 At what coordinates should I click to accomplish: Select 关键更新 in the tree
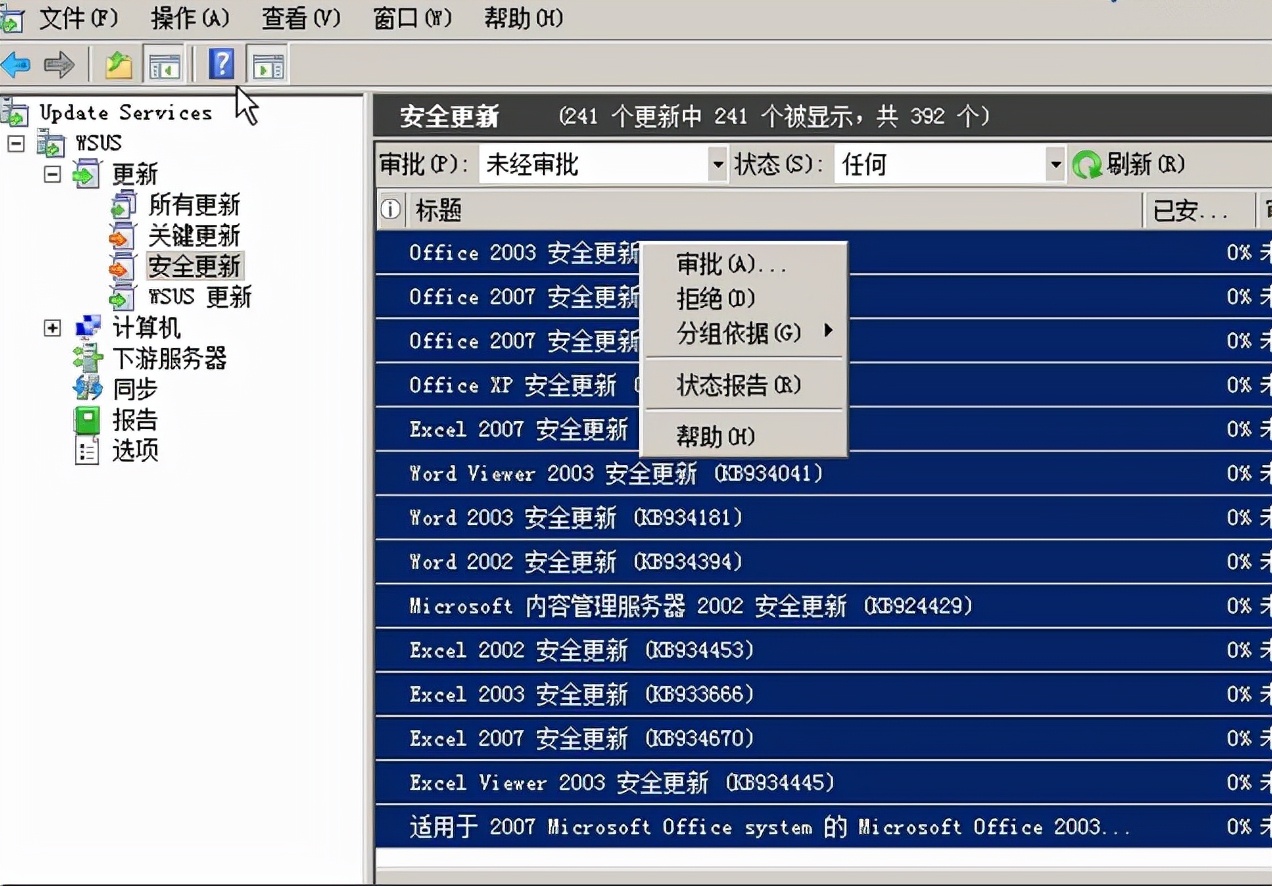click(x=194, y=236)
